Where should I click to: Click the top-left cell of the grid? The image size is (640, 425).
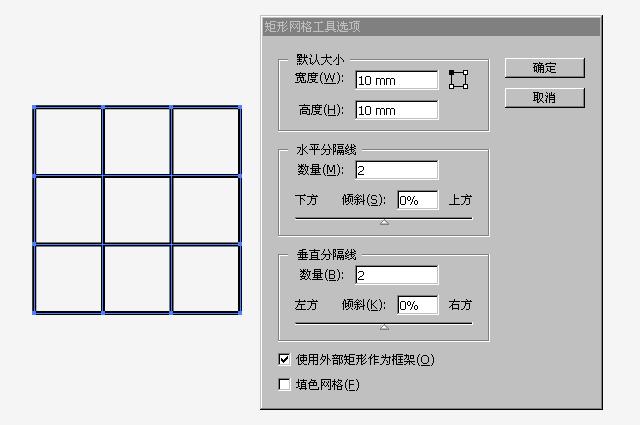[68, 141]
